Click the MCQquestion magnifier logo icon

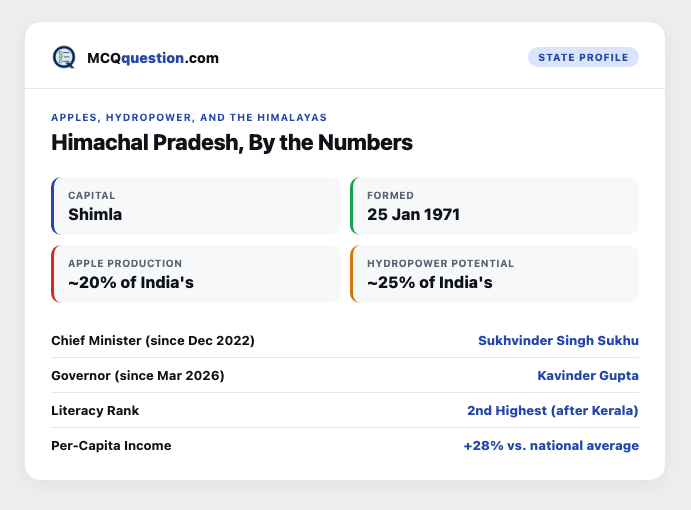[x=64, y=57]
